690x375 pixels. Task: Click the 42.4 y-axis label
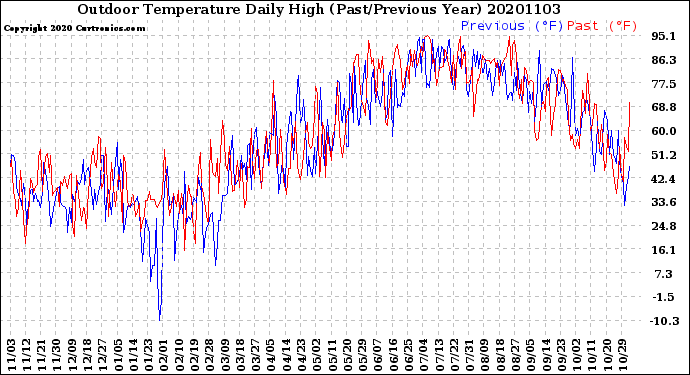pyautogui.click(x=664, y=179)
